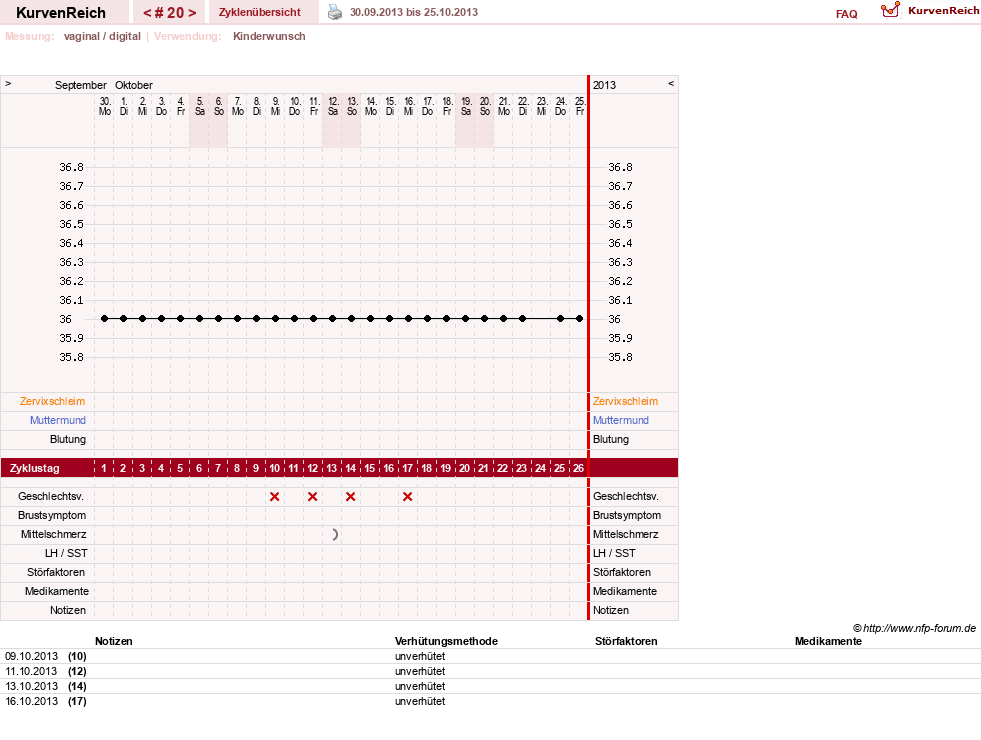Click the nfp-forum.de copyright link

(914, 628)
